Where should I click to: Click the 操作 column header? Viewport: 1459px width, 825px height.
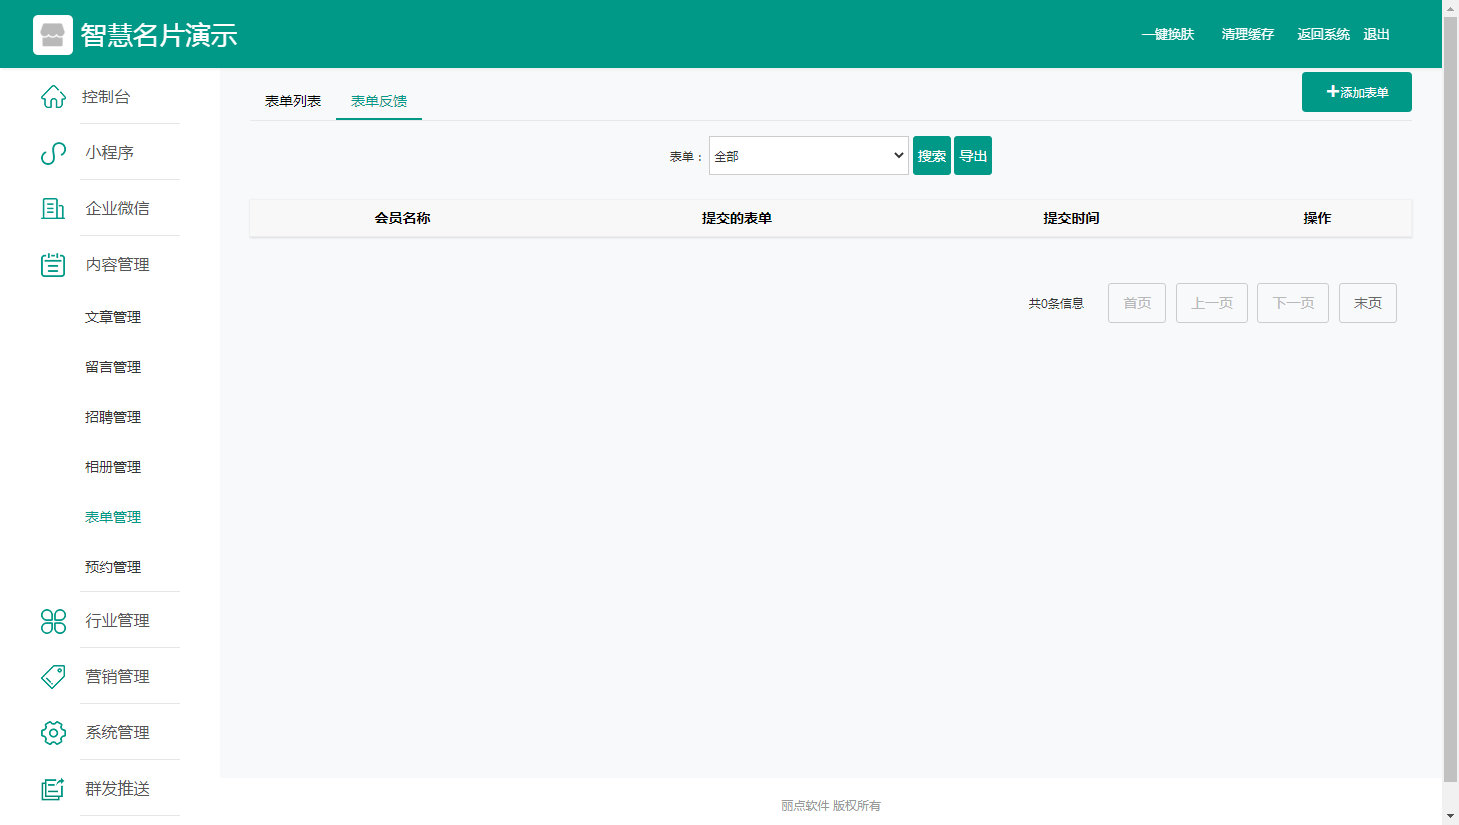pos(1317,218)
